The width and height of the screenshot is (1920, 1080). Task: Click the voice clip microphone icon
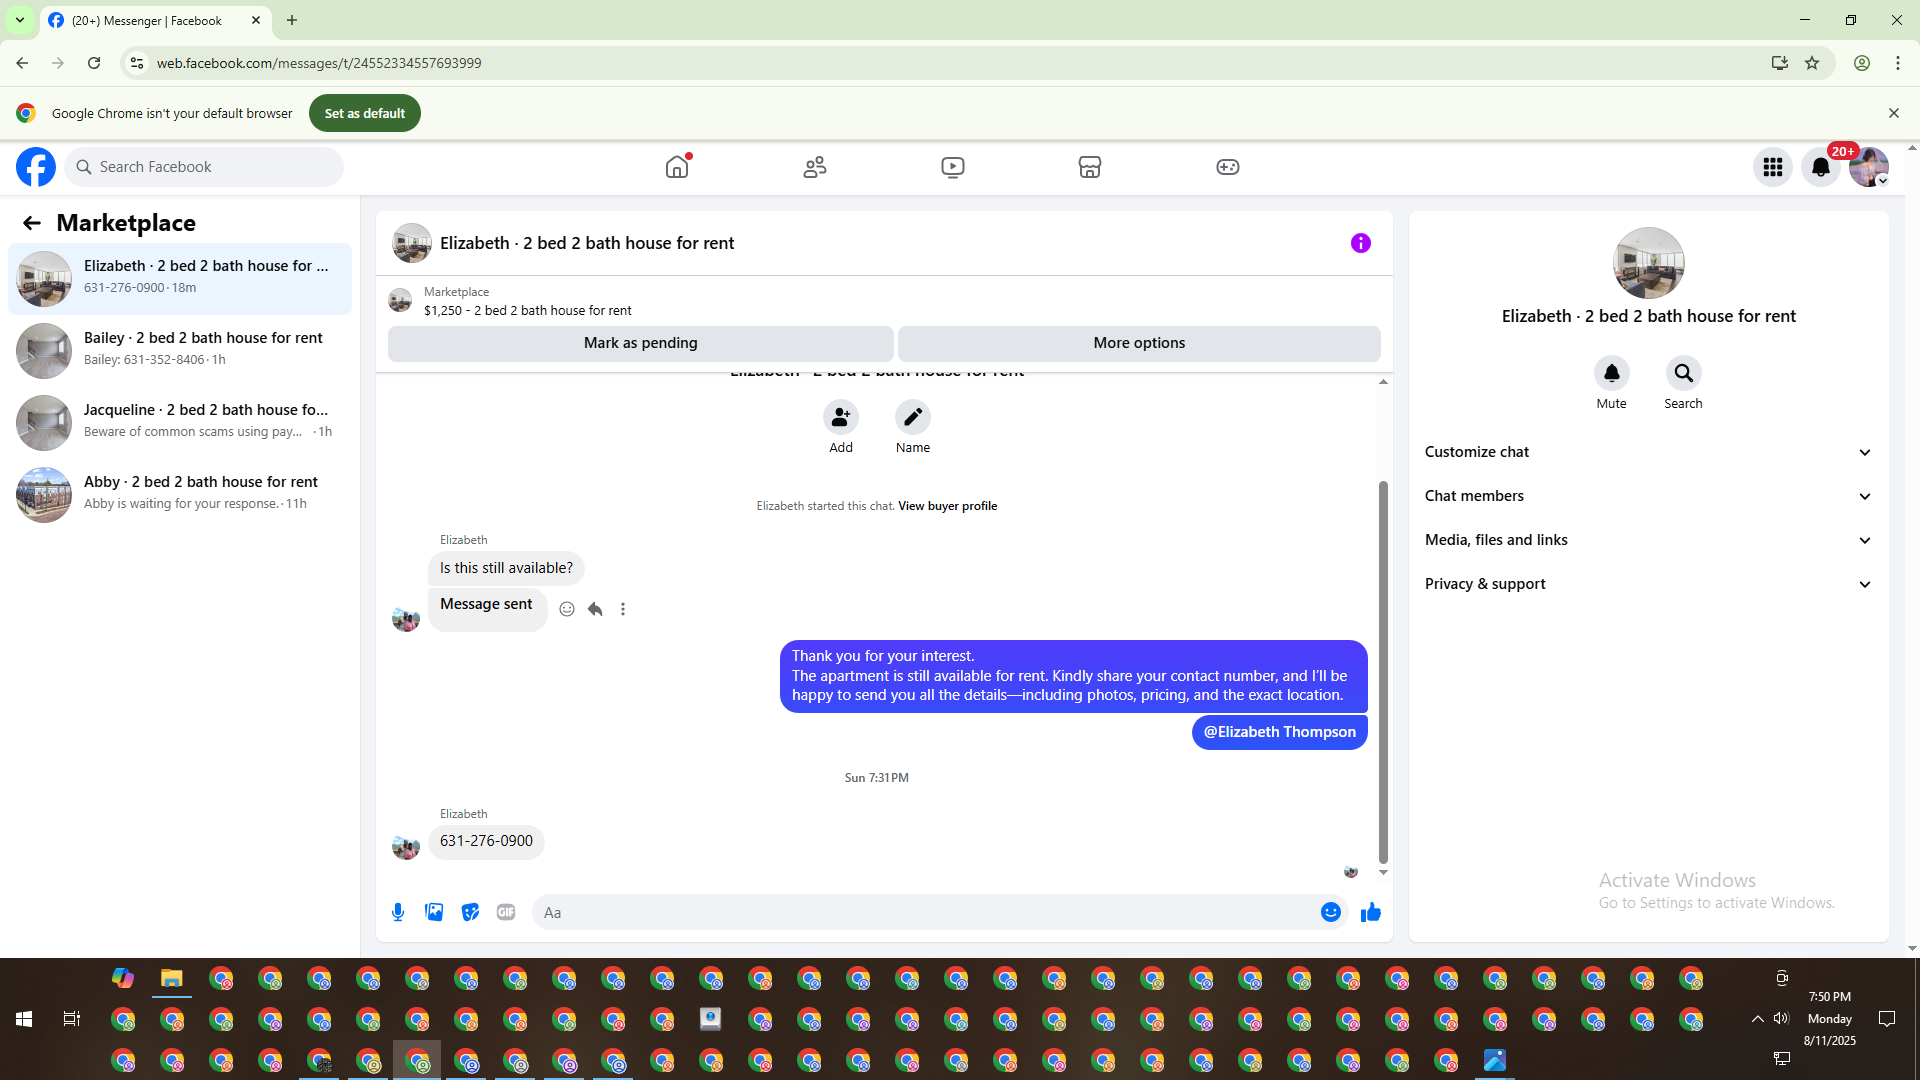coord(398,912)
